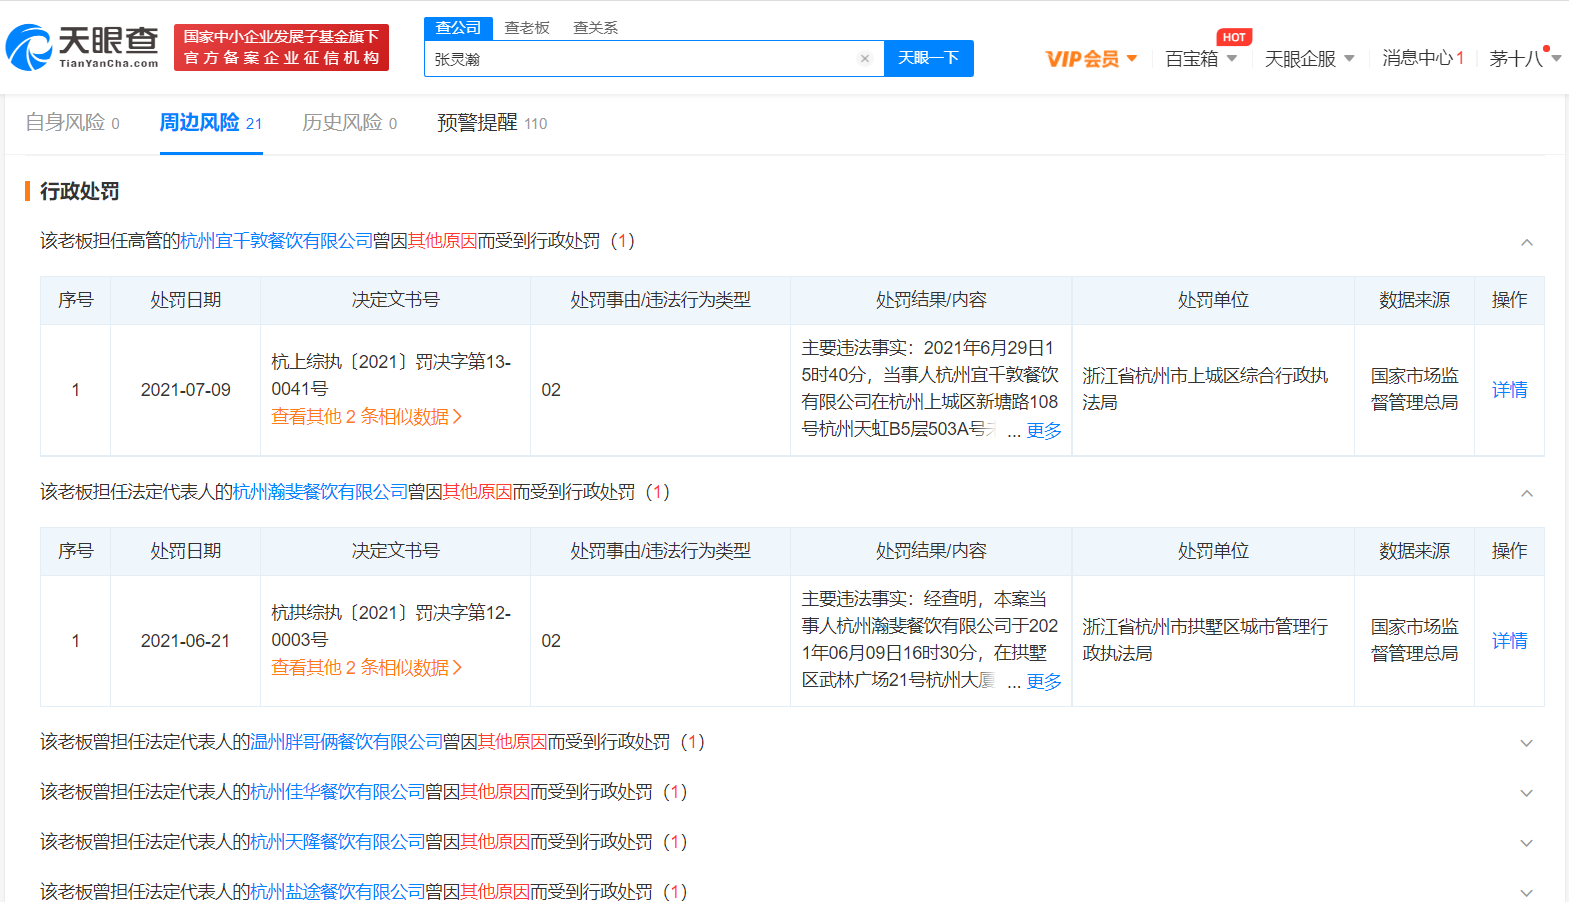Open 杭州盐途餐饮有限公司 company link
This screenshot has height=902, width=1569.
pos(337,891)
